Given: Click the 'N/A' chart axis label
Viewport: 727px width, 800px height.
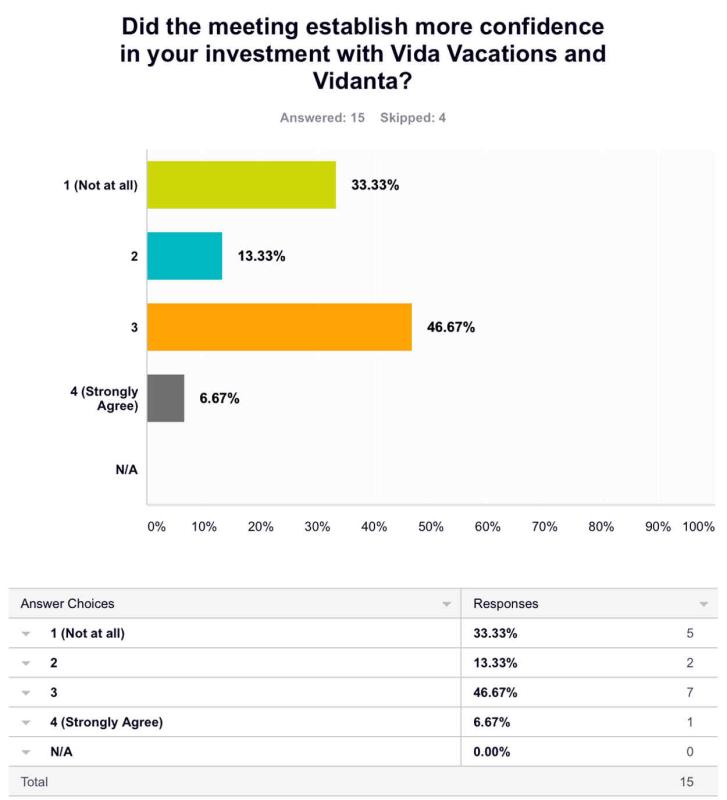Looking at the screenshot, I should 125,468.
